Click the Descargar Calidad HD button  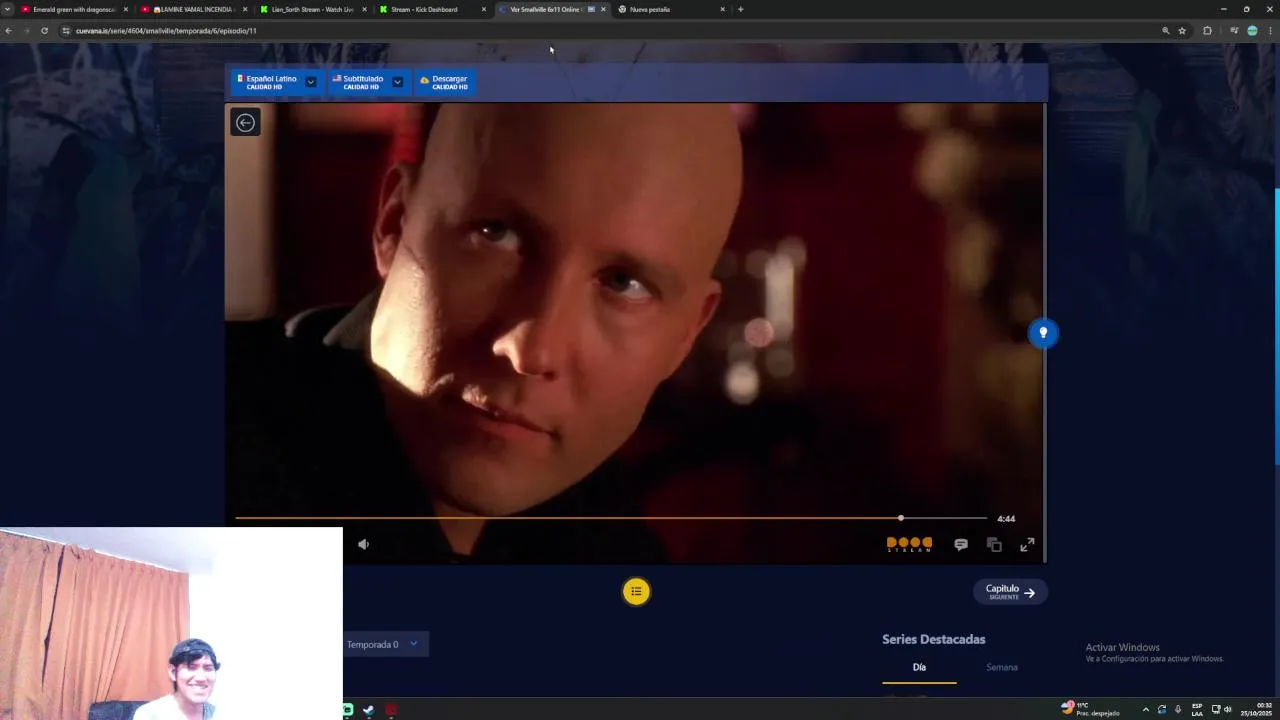pyautogui.click(x=444, y=82)
